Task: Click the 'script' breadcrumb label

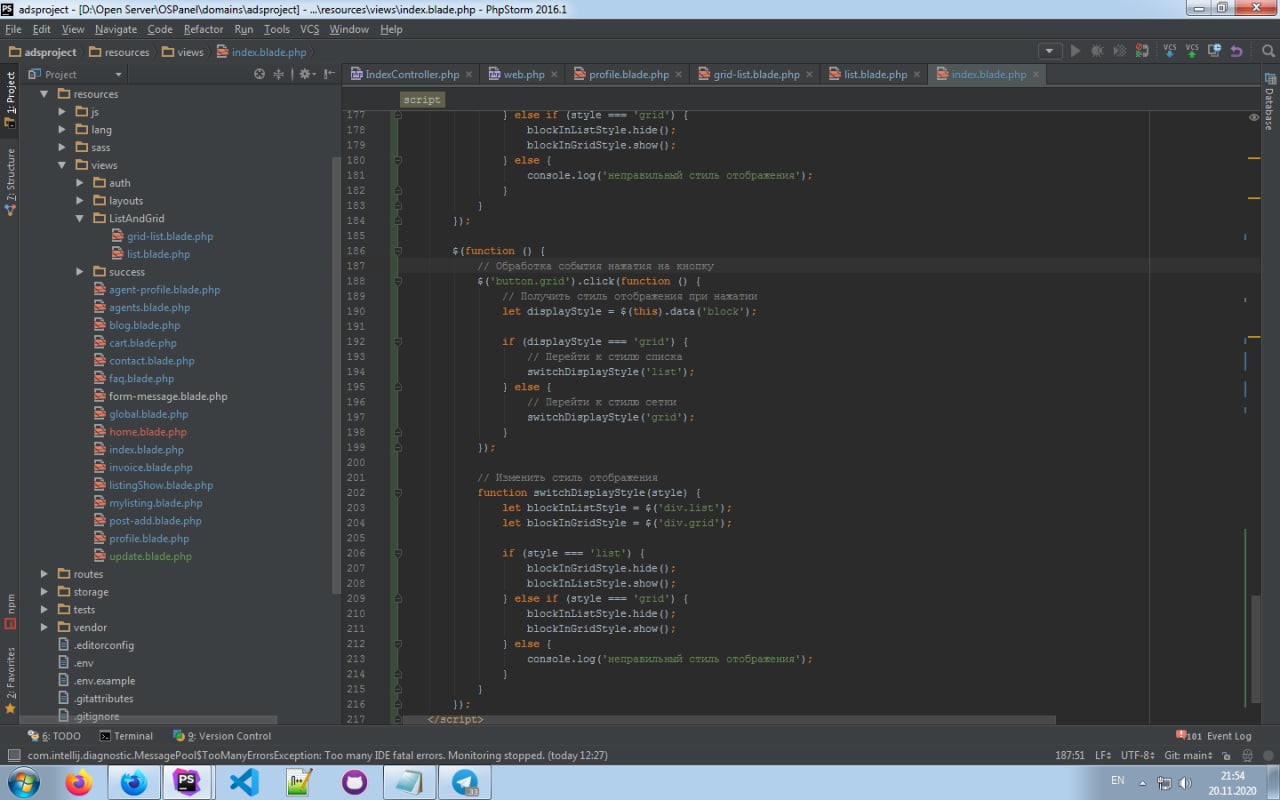Action: (x=422, y=99)
